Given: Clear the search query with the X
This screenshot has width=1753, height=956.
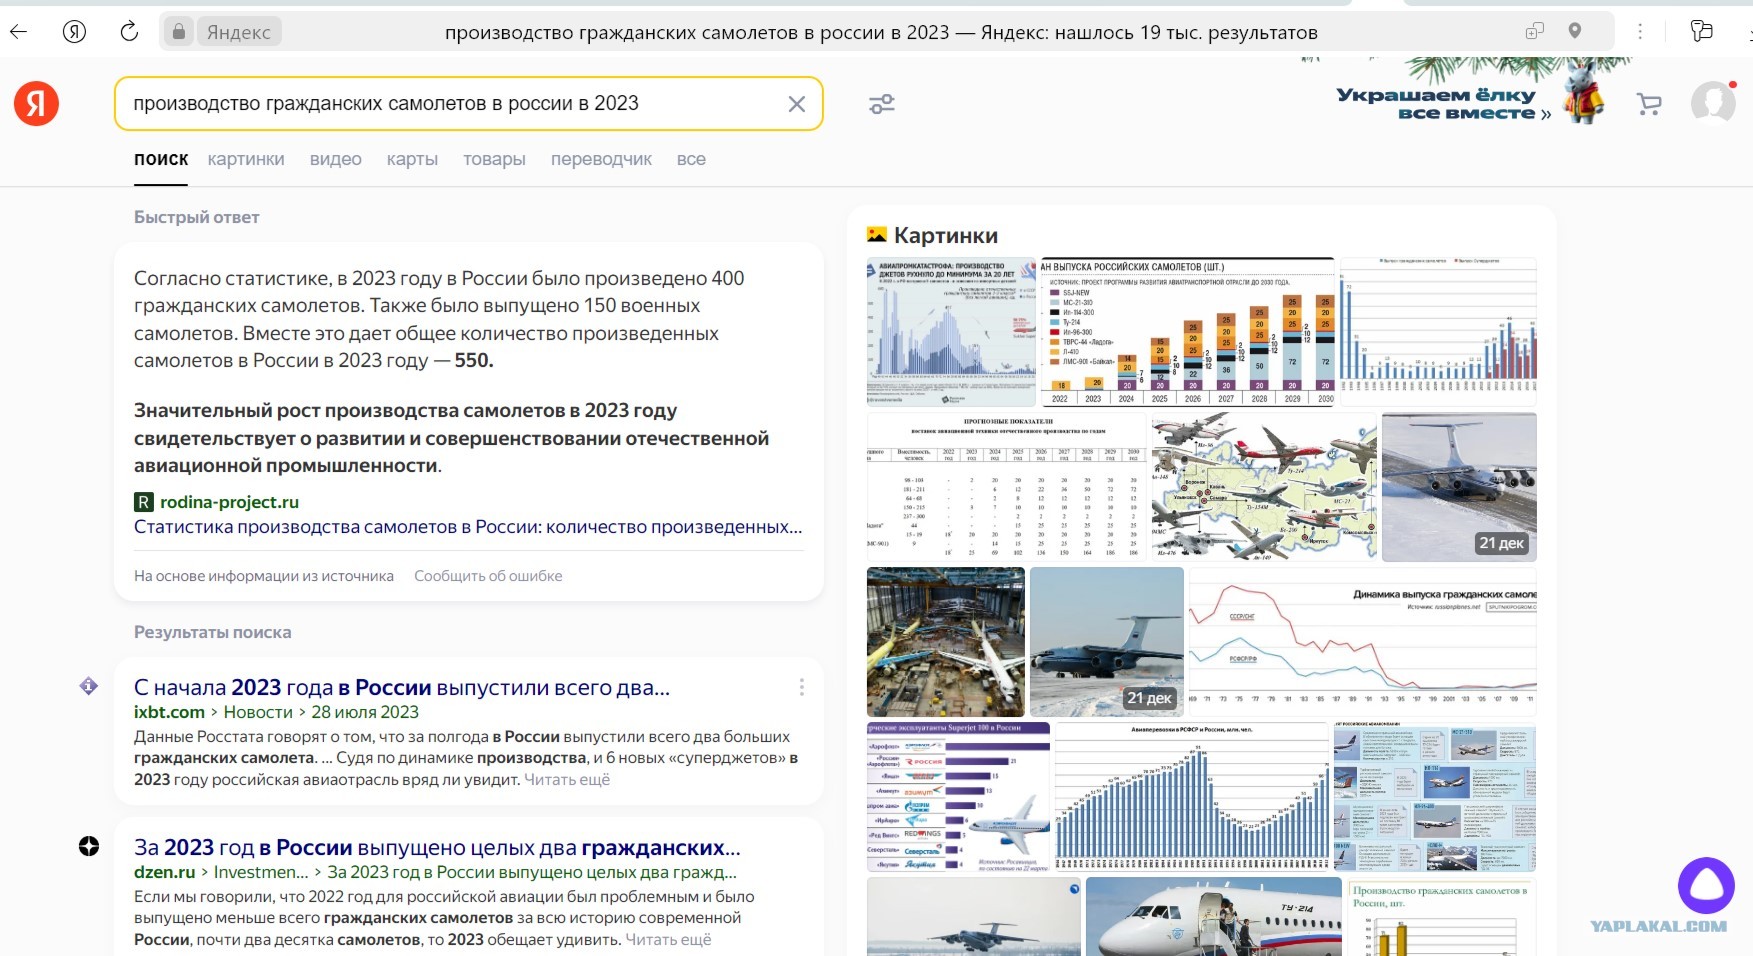Looking at the screenshot, I should point(797,104).
